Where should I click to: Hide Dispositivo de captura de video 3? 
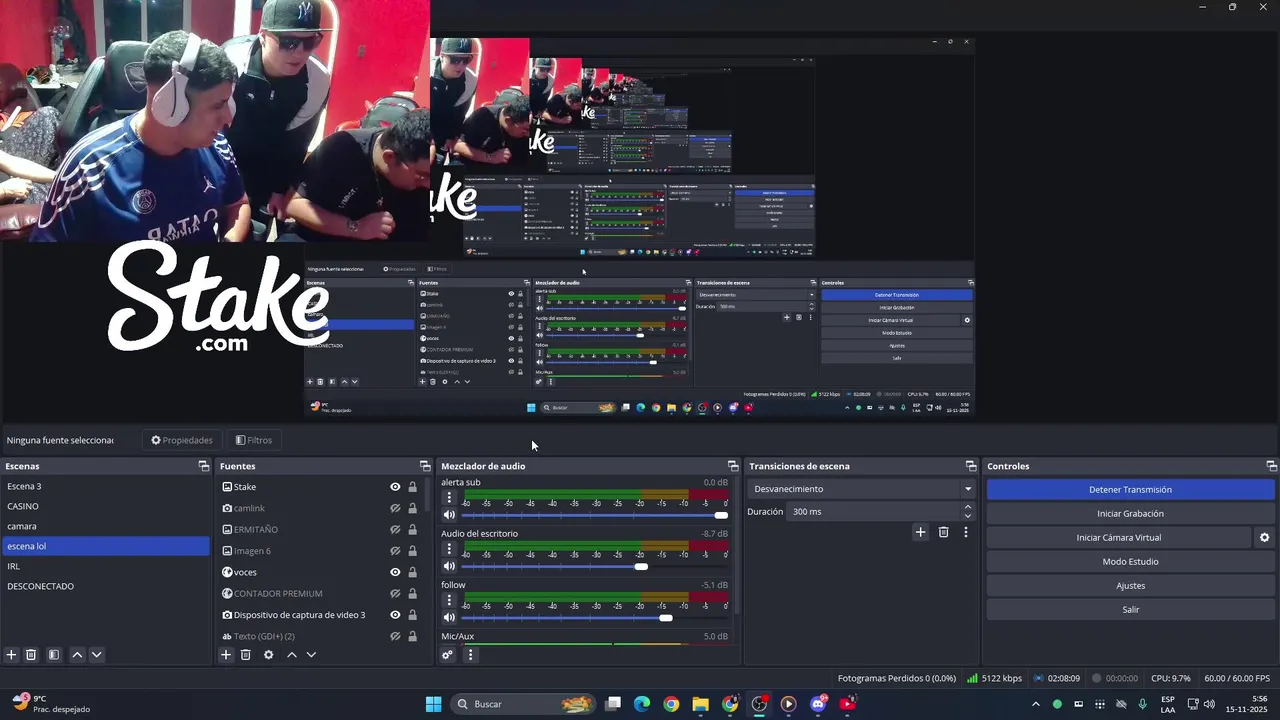395,615
